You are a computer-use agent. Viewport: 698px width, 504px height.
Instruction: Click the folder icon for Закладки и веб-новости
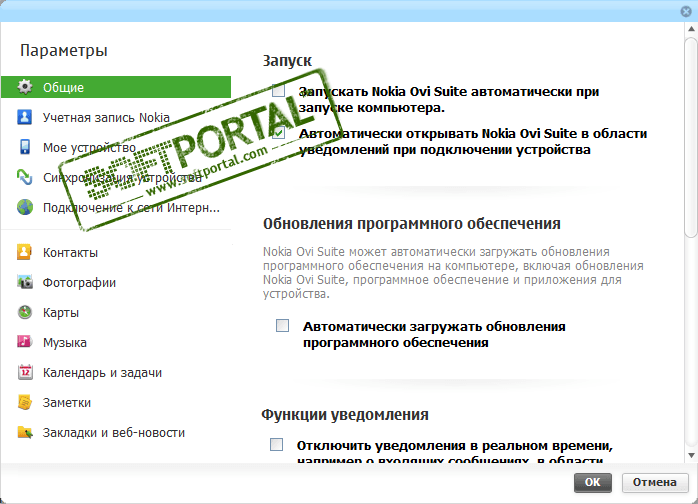point(25,432)
